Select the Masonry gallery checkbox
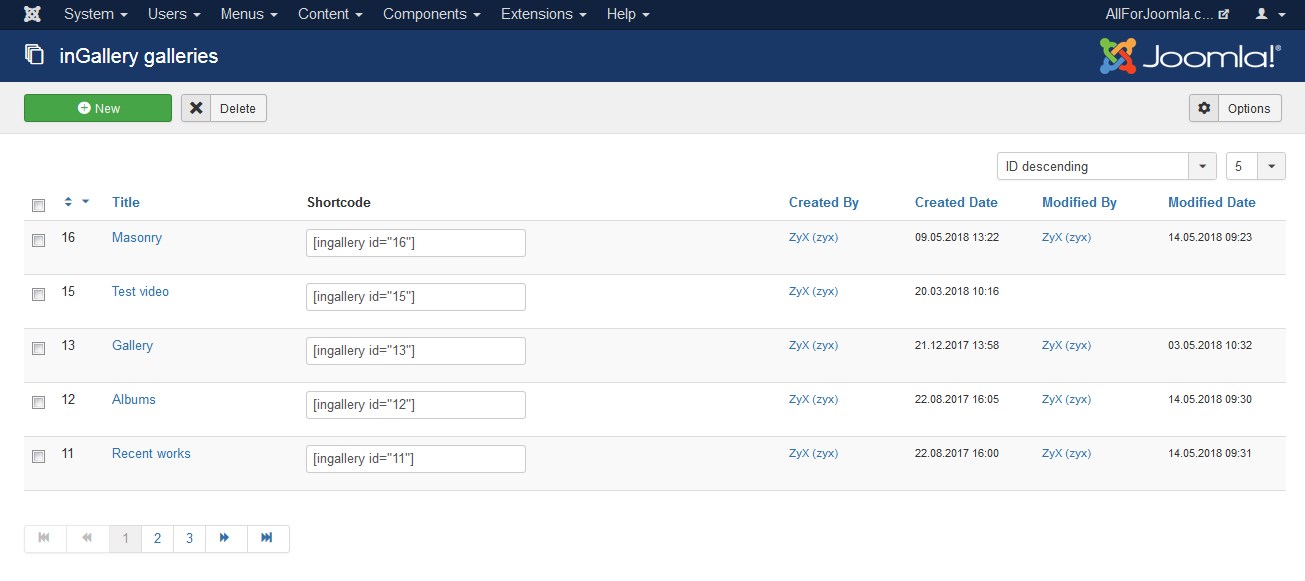The width and height of the screenshot is (1305, 581). (x=38, y=241)
